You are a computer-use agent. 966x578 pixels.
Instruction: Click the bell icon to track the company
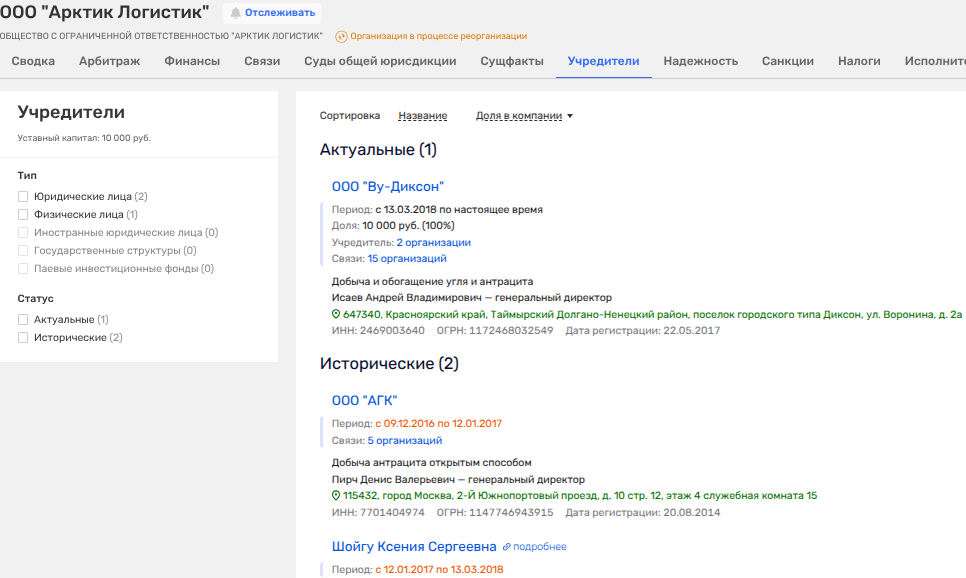(x=236, y=13)
